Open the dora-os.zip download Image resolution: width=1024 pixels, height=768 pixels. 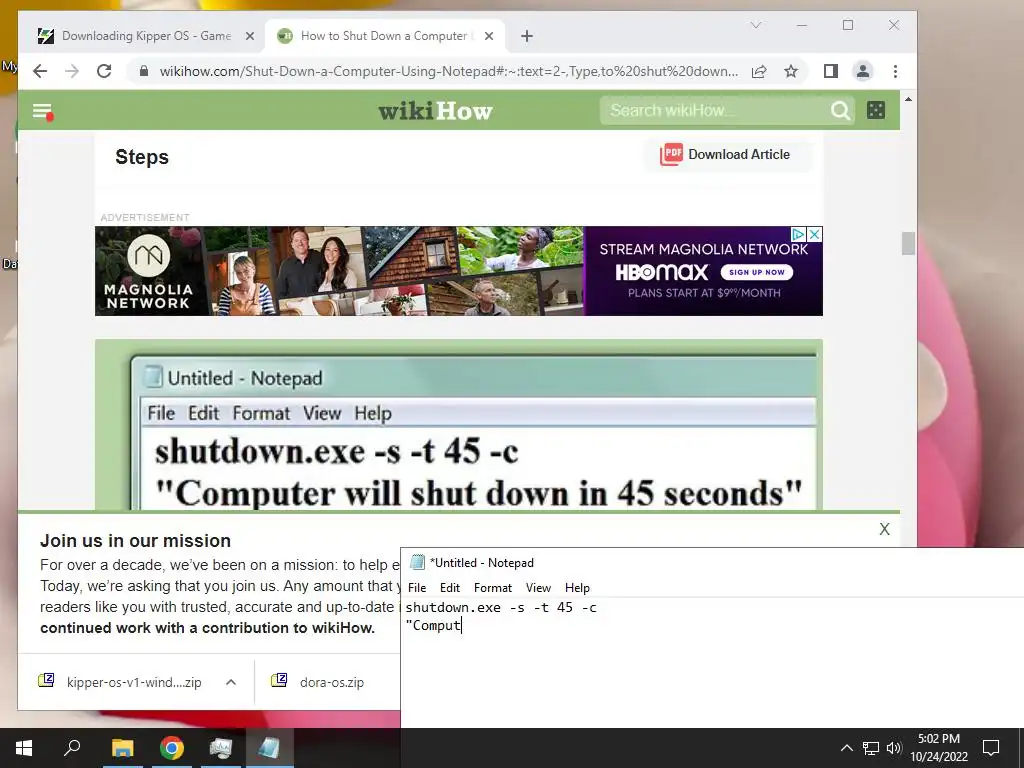pos(318,682)
